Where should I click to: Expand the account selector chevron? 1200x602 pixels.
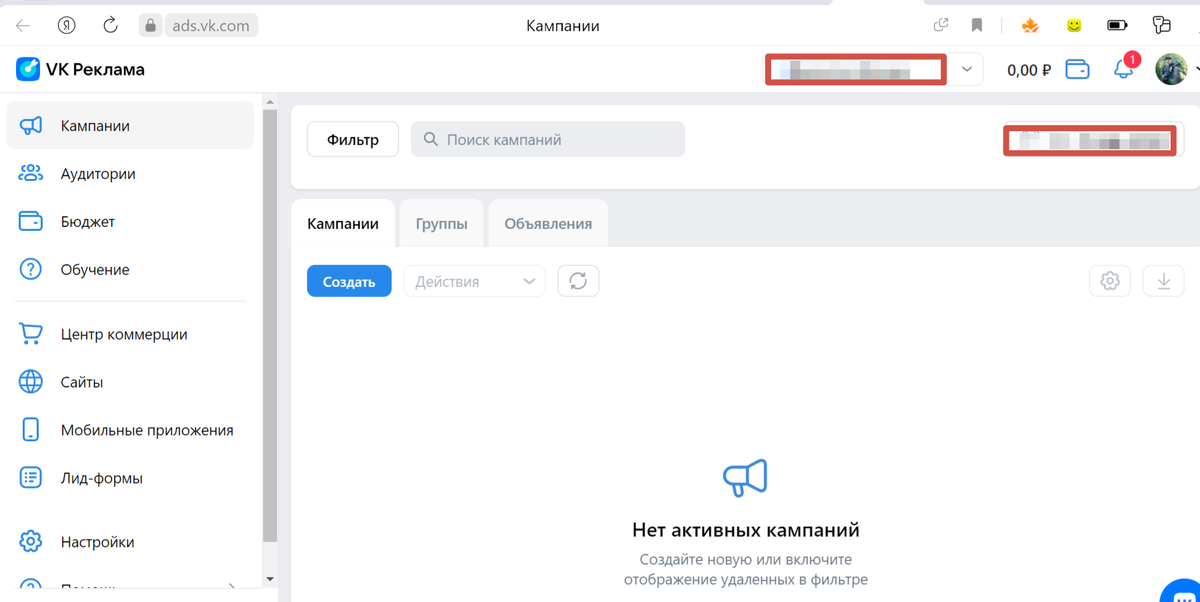click(x=966, y=69)
